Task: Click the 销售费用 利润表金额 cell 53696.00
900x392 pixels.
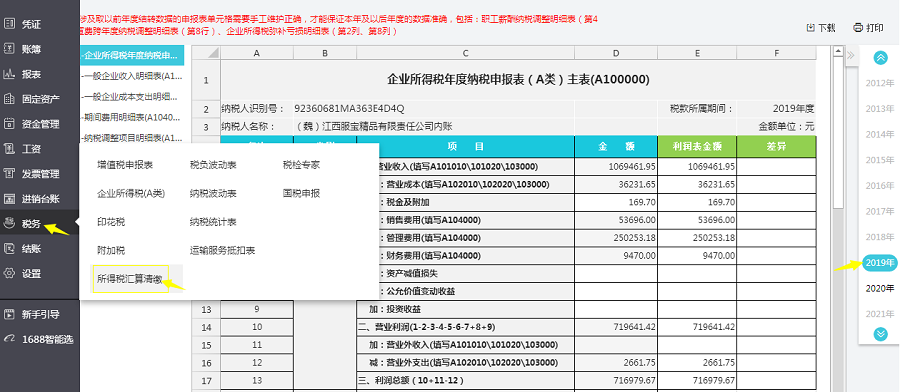Action: (697, 220)
